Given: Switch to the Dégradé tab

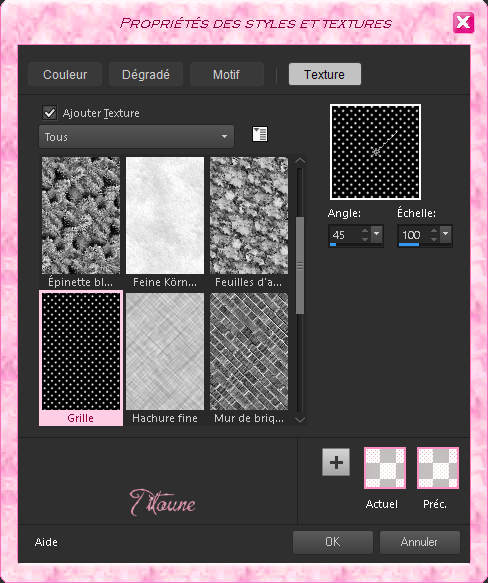Looking at the screenshot, I should click(x=146, y=74).
